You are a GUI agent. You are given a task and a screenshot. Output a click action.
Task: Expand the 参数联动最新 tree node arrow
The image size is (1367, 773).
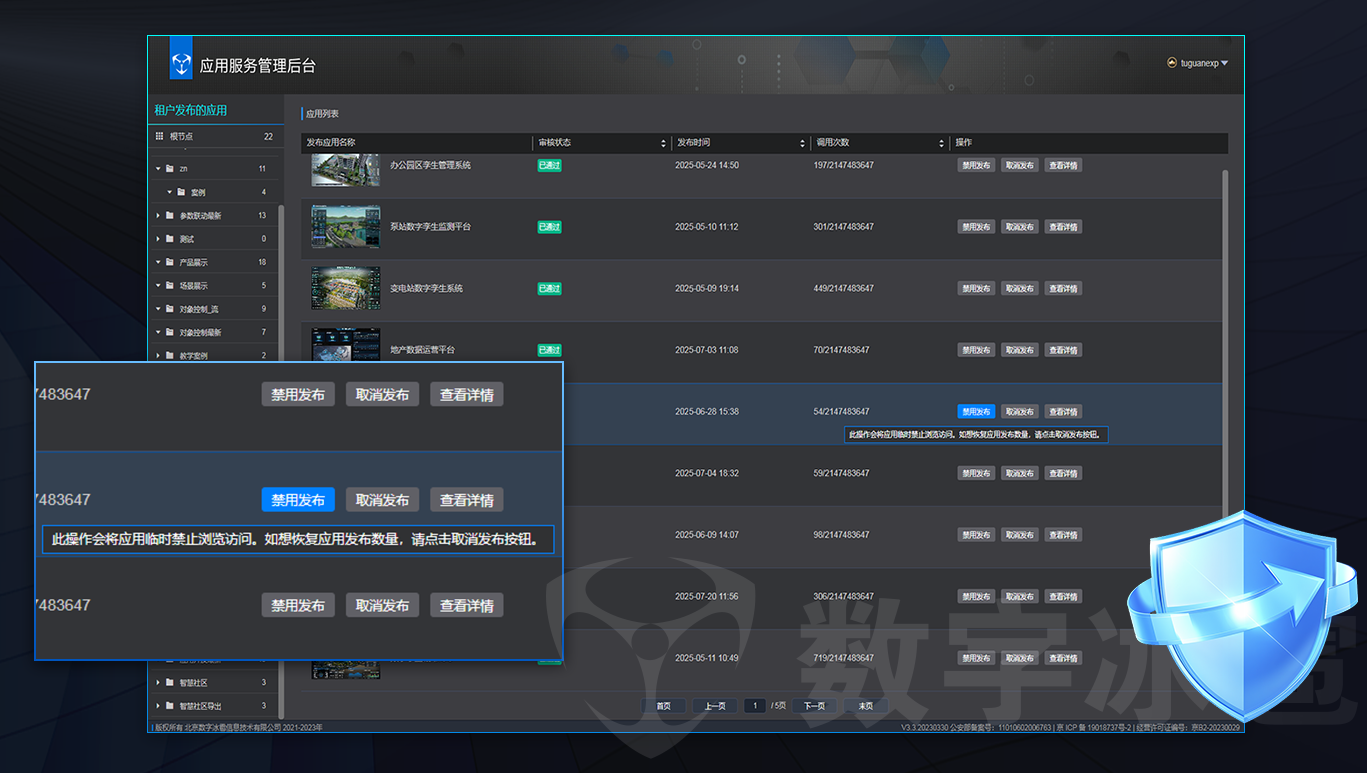point(158,216)
